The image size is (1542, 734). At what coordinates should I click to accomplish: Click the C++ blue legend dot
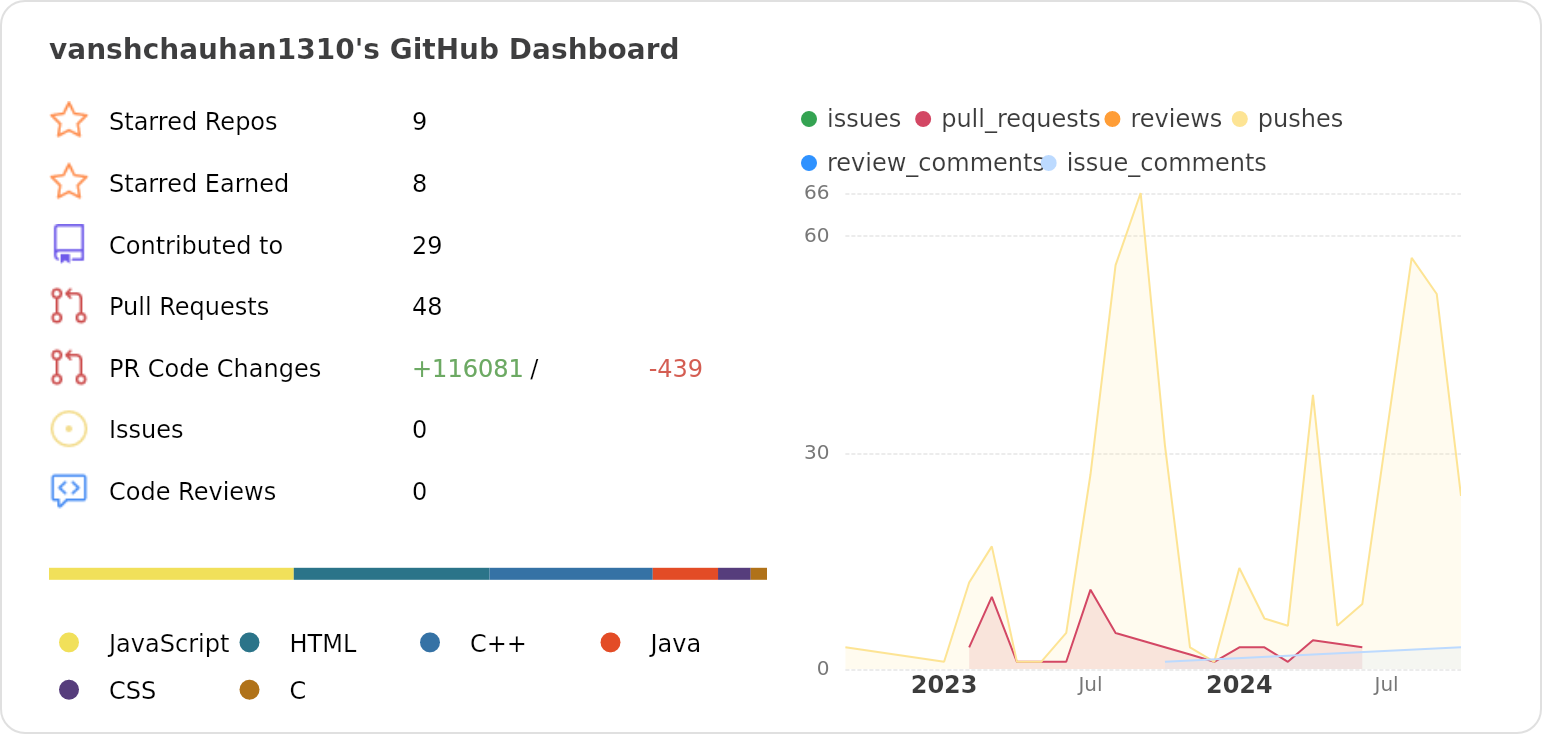pyautogui.click(x=430, y=642)
